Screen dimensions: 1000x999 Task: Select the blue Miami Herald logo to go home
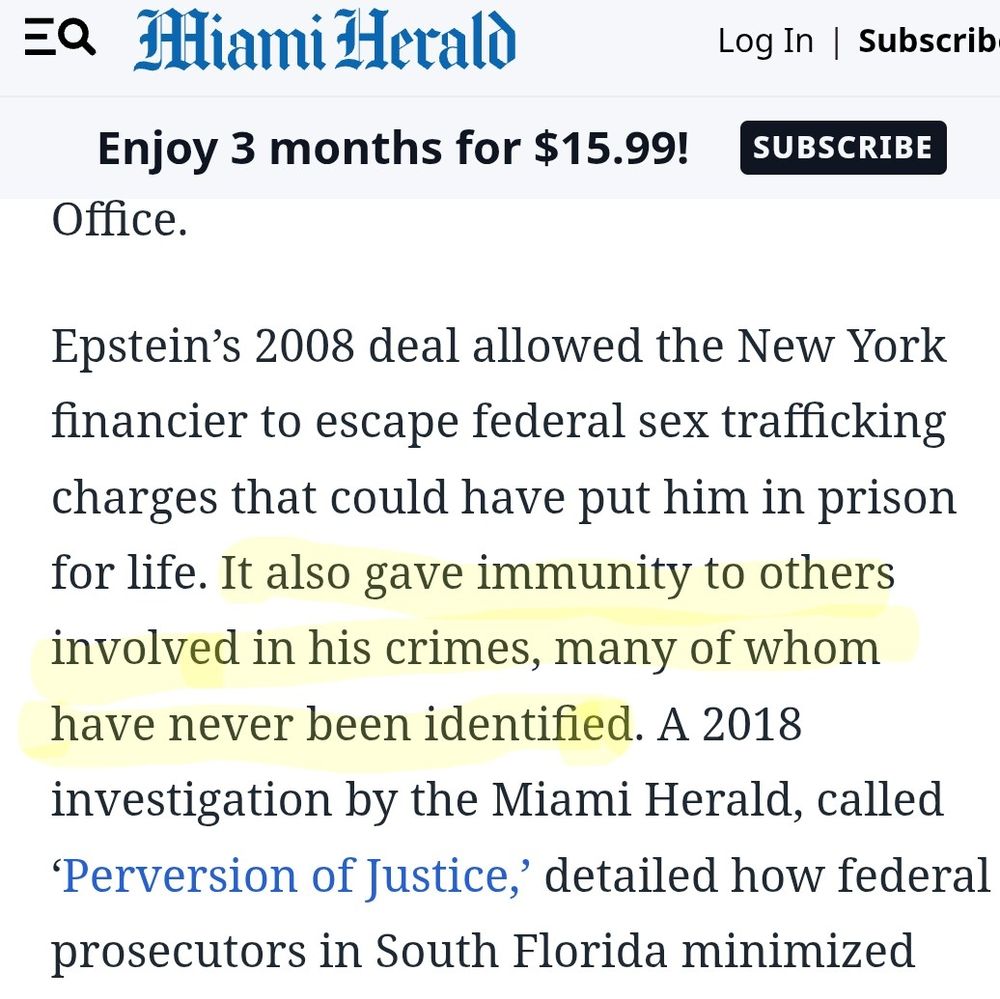(x=325, y=40)
